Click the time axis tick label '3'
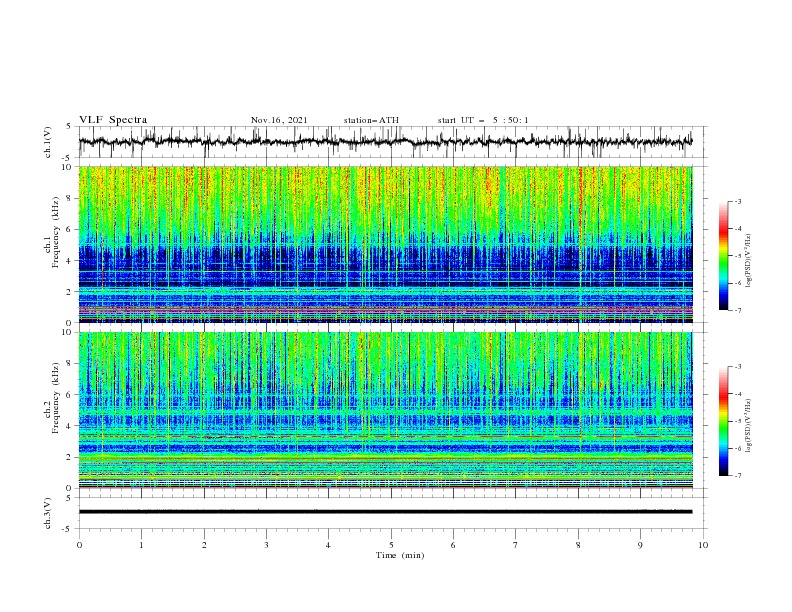Viewport: 792px width, 612px height. coord(266,545)
